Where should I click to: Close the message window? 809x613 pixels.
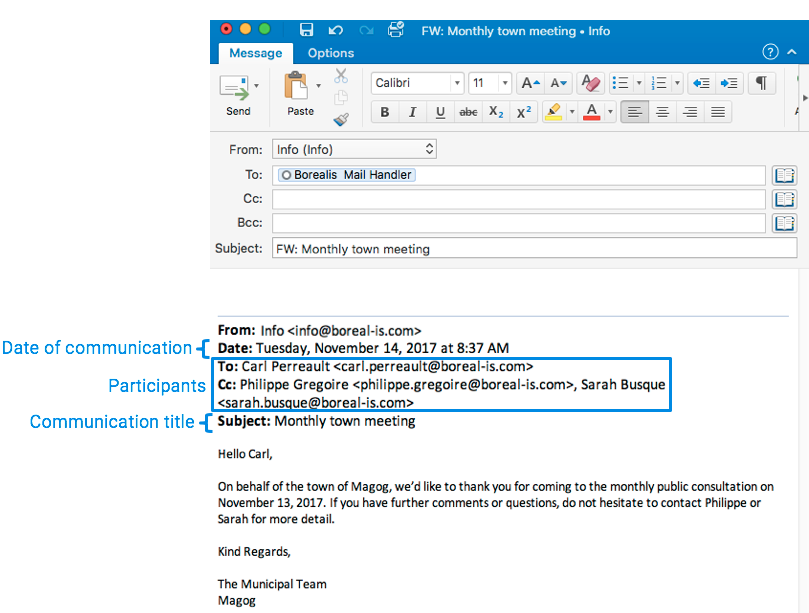click(x=226, y=29)
